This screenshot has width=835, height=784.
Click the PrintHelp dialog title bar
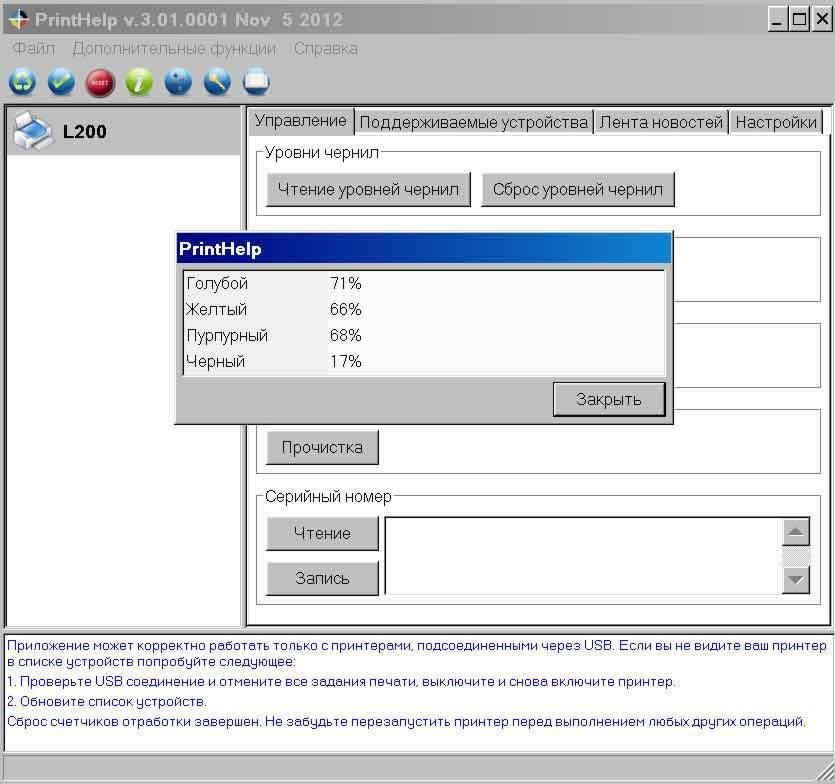coord(424,249)
